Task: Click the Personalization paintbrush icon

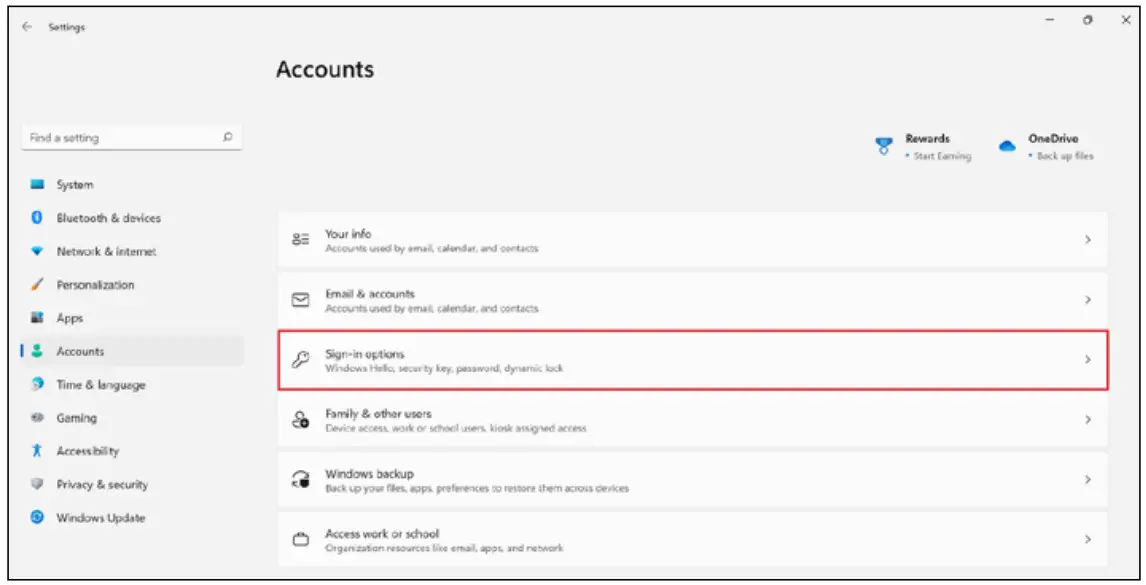Action: pos(38,285)
